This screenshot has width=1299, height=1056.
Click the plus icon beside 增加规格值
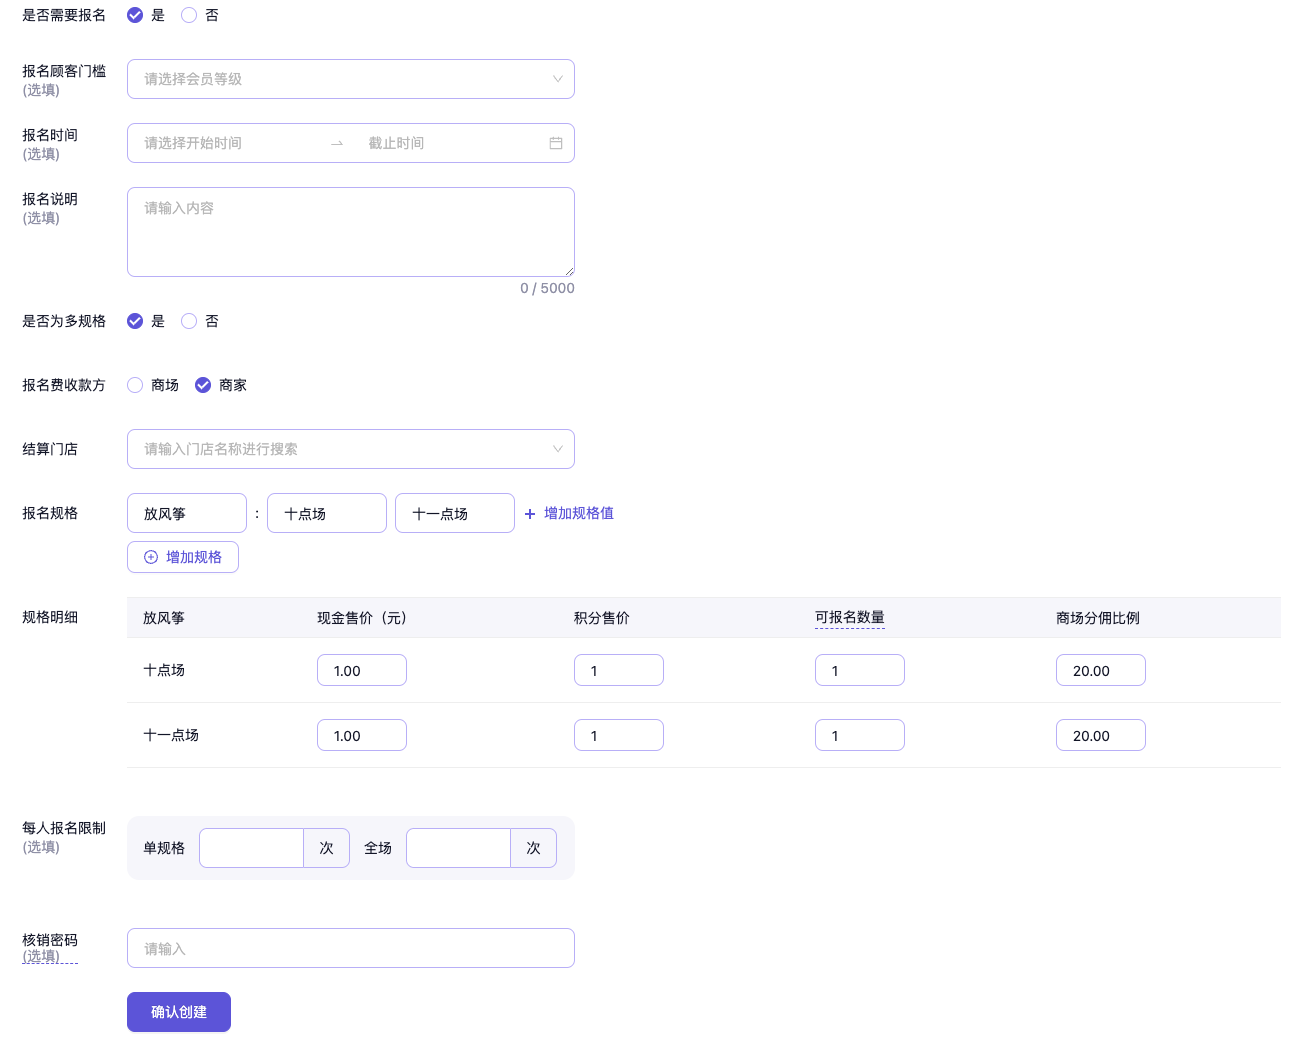(x=530, y=514)
